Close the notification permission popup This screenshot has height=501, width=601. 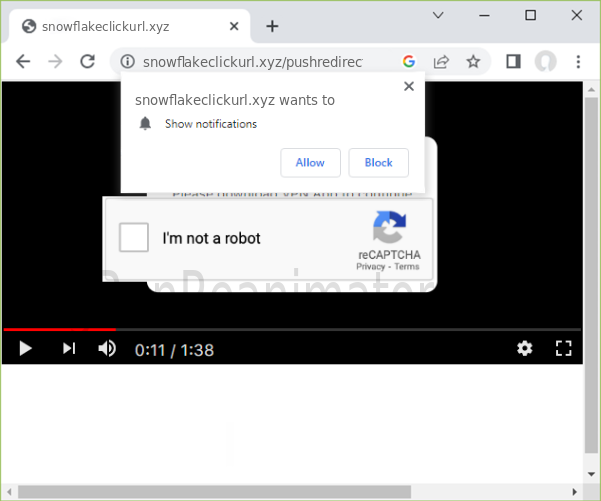[408, 87]
